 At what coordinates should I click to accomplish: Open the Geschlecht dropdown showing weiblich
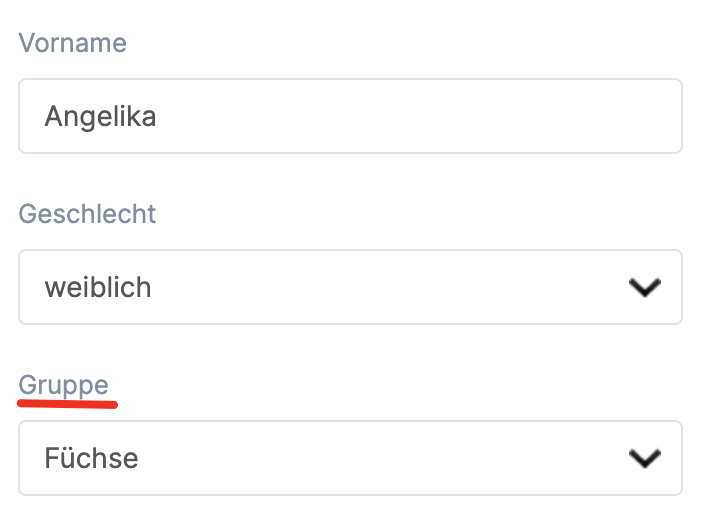(350, 288)
